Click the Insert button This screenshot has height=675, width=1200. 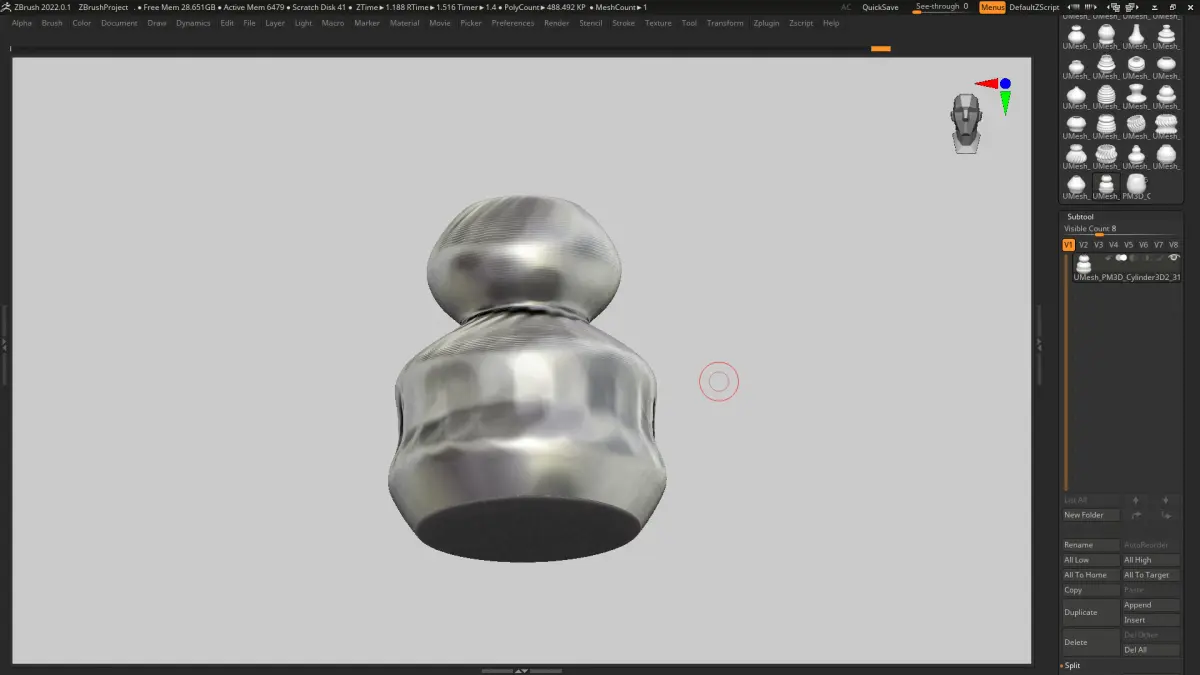[1151, 620]
